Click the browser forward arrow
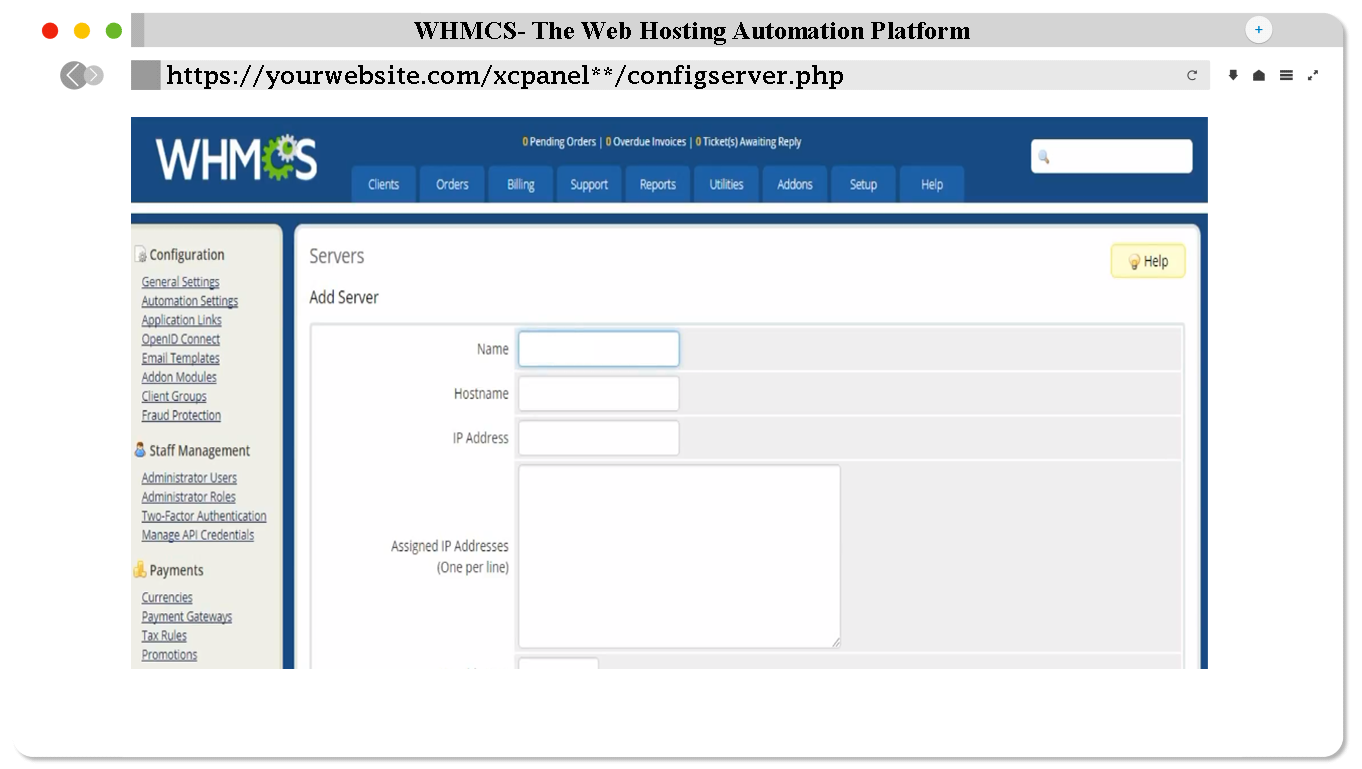Screen dimensions: 1362x769 coord(94,75)
